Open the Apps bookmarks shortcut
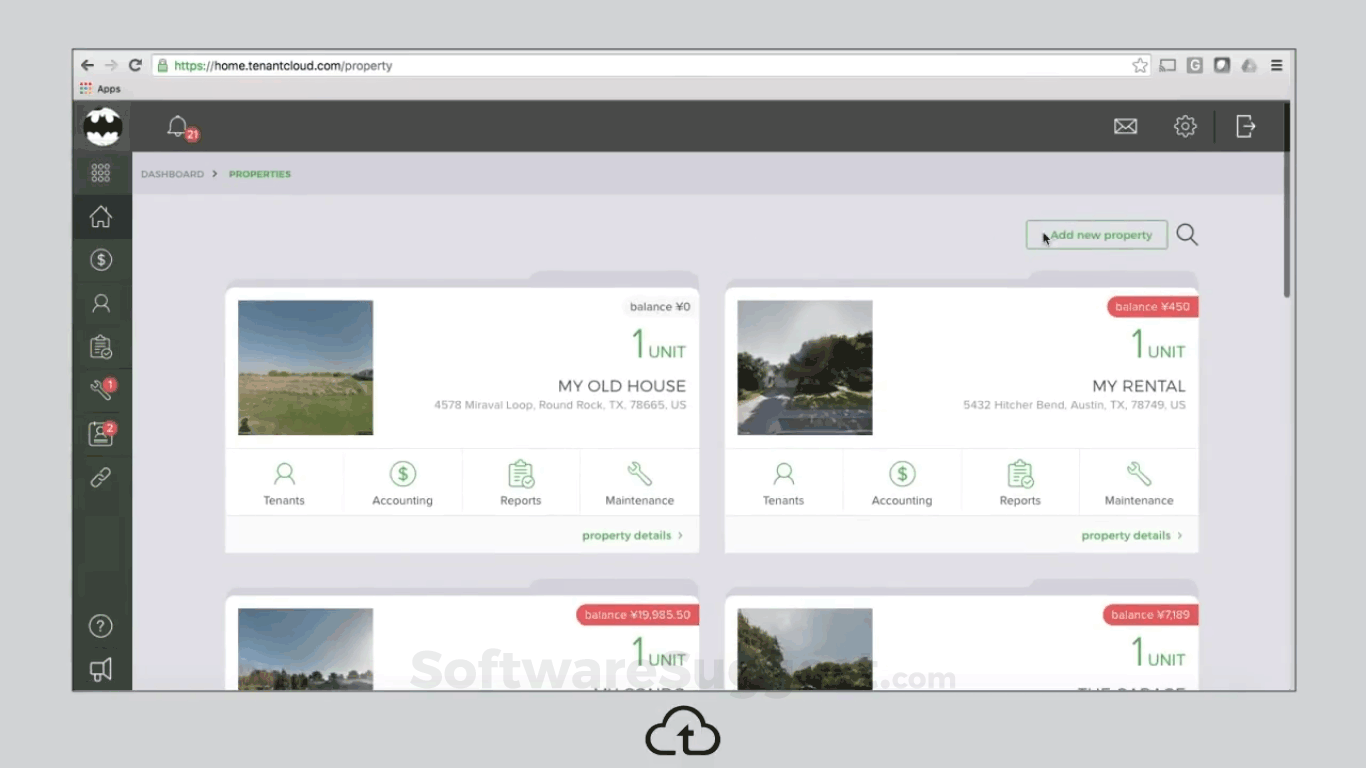This screenshot has height=768, width=1366. click(x=100, y=89)
